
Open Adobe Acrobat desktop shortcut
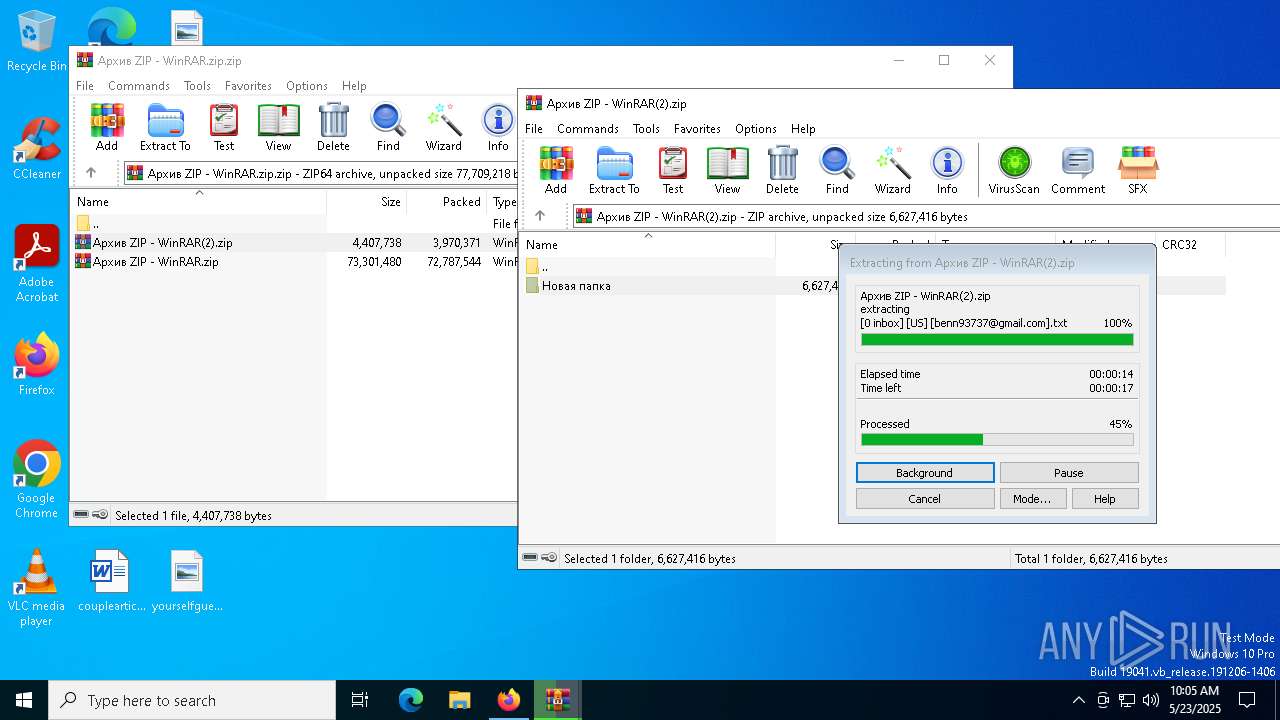click(37, 263)
